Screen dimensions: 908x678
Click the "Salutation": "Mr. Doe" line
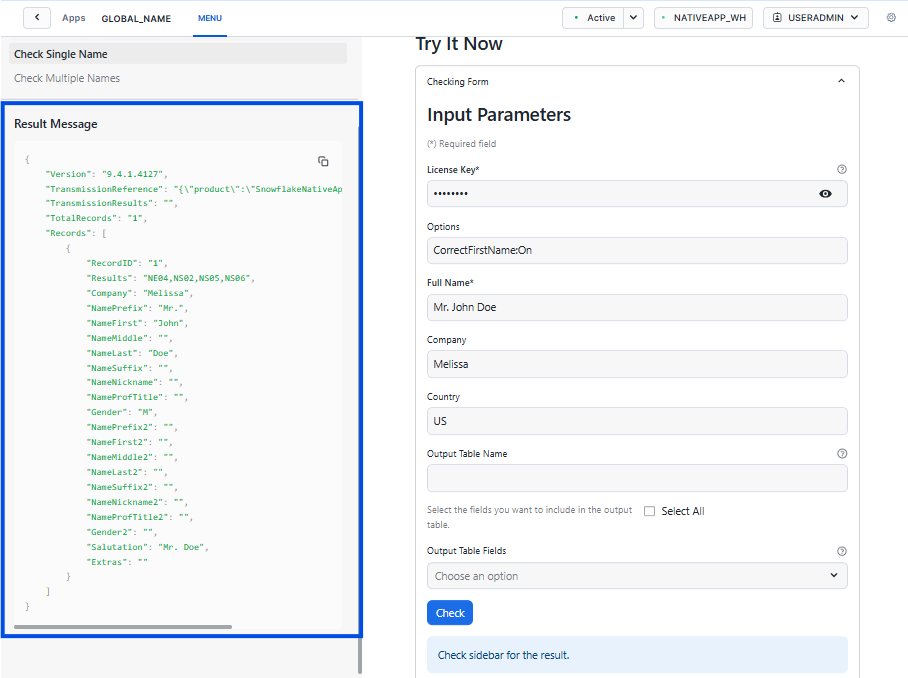point(148,547)
